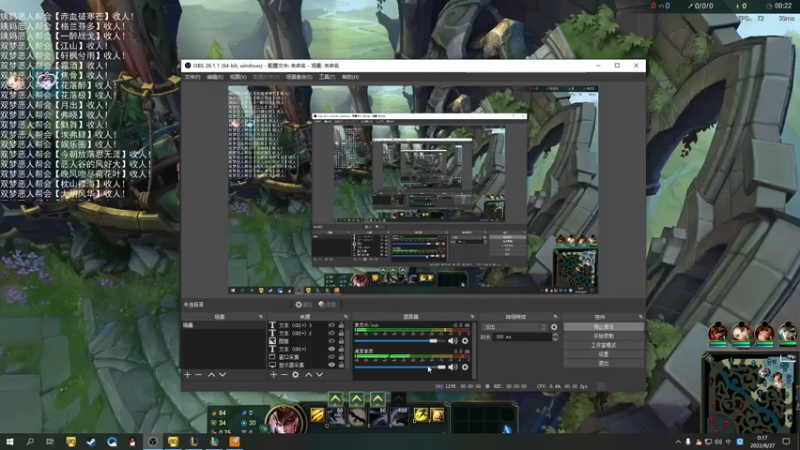Pop out the Audio Mixer dock via its header icon

pyautogui.click(x=472, y=317)
